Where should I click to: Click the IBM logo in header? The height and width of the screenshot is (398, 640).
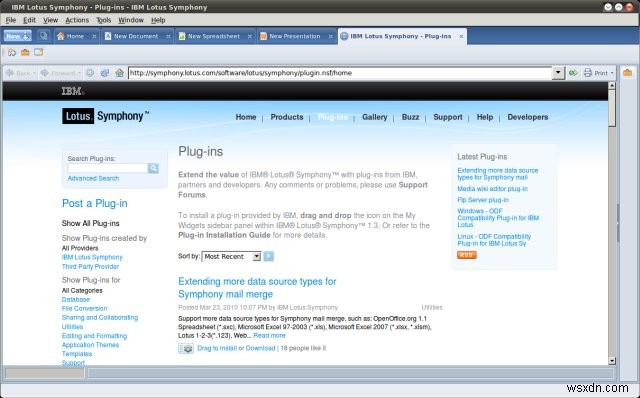[73, 91]
